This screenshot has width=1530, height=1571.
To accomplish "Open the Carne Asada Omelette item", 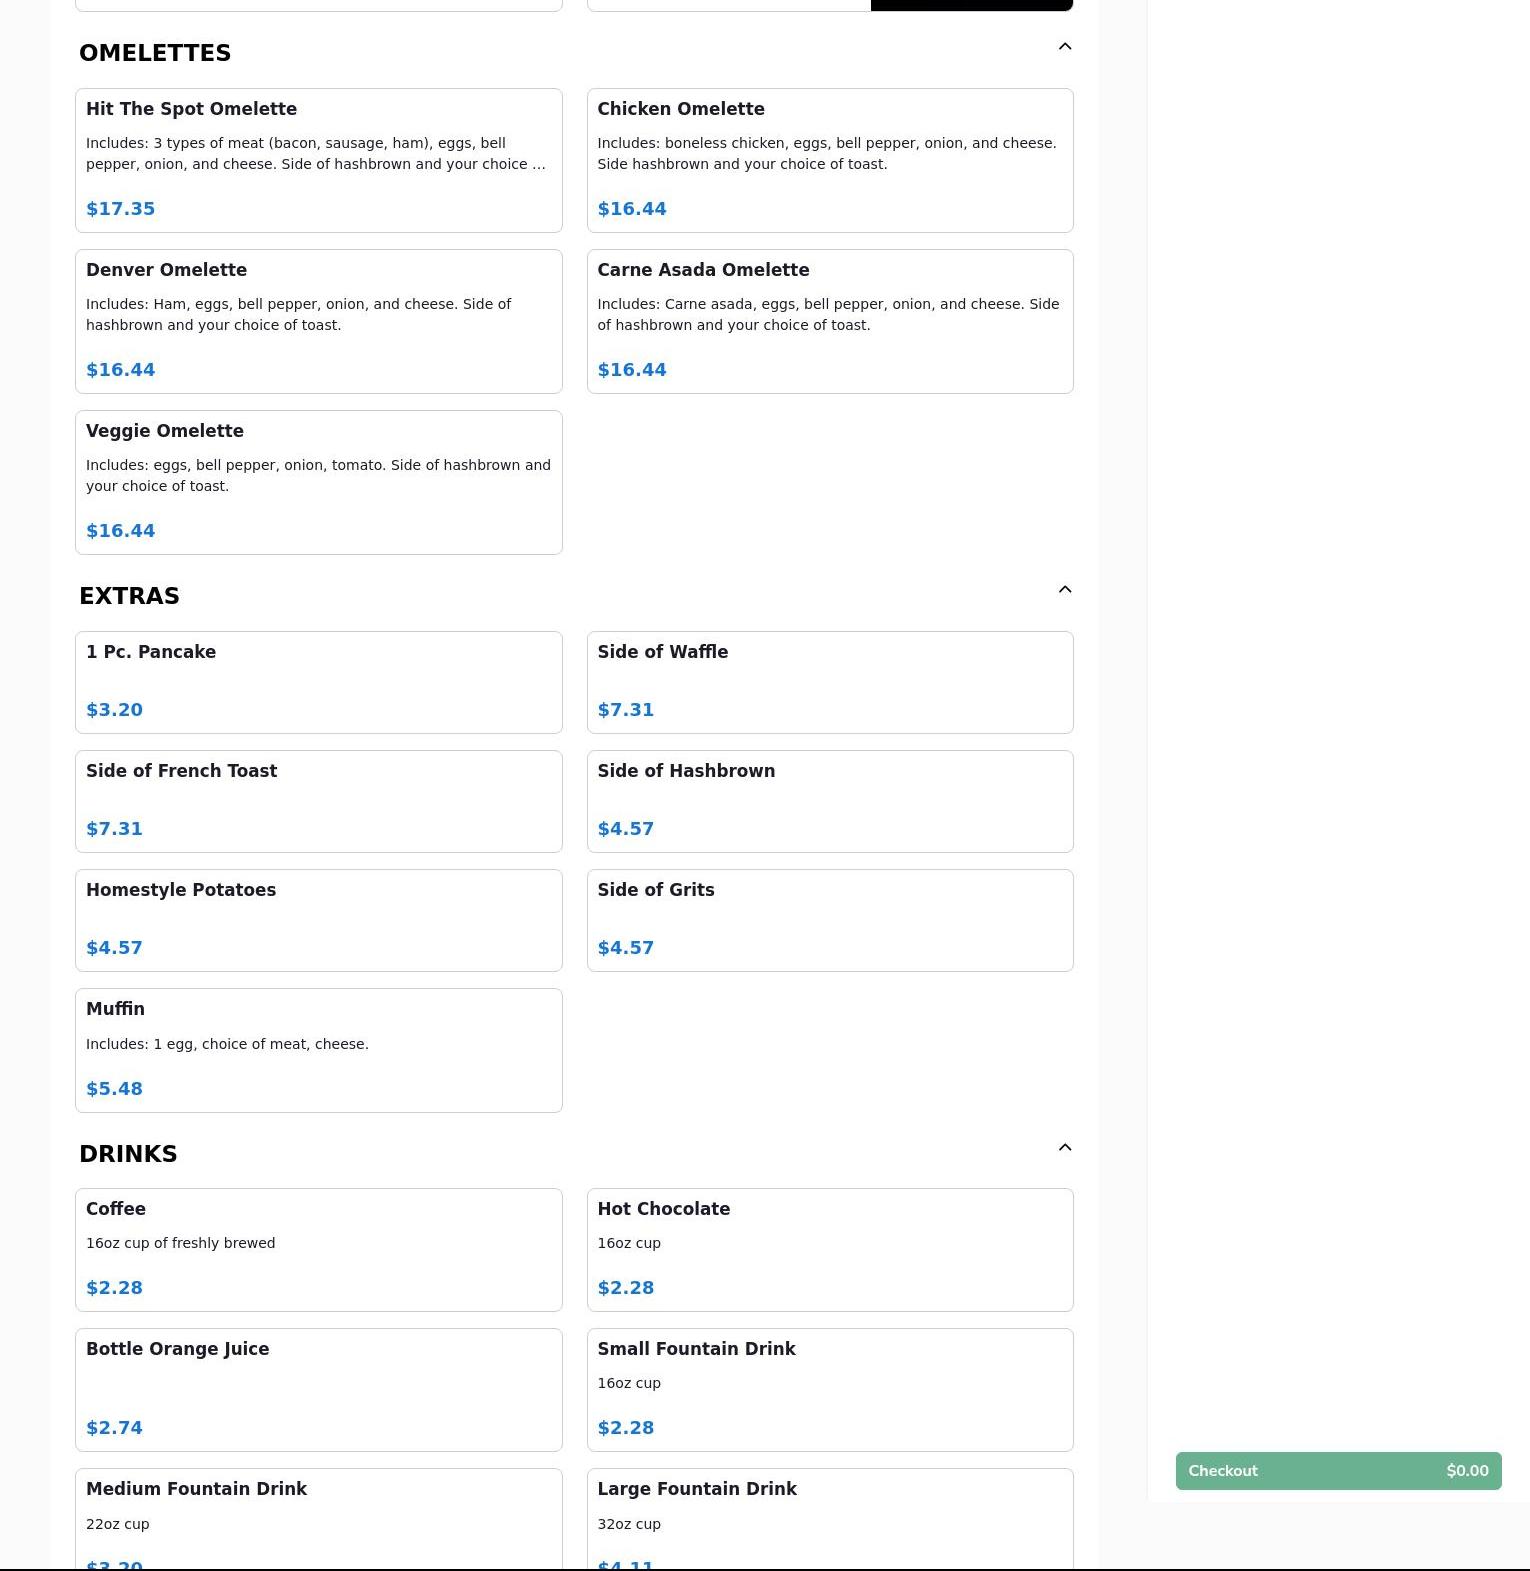I will 829,321.
